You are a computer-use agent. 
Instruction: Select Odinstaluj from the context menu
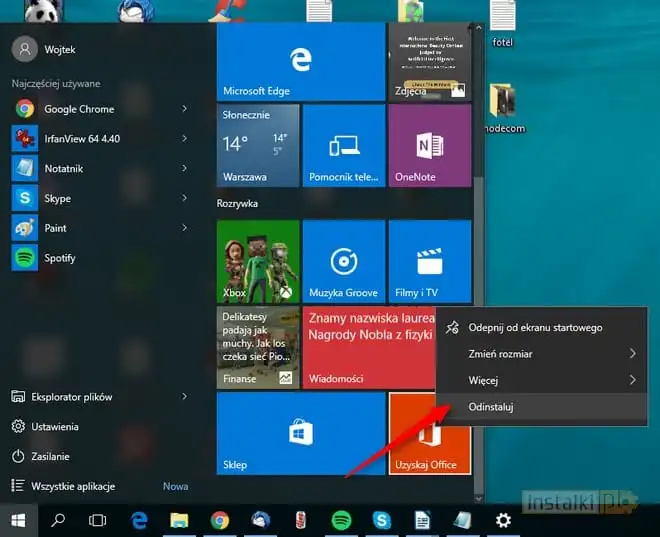[x=491, y=407]
